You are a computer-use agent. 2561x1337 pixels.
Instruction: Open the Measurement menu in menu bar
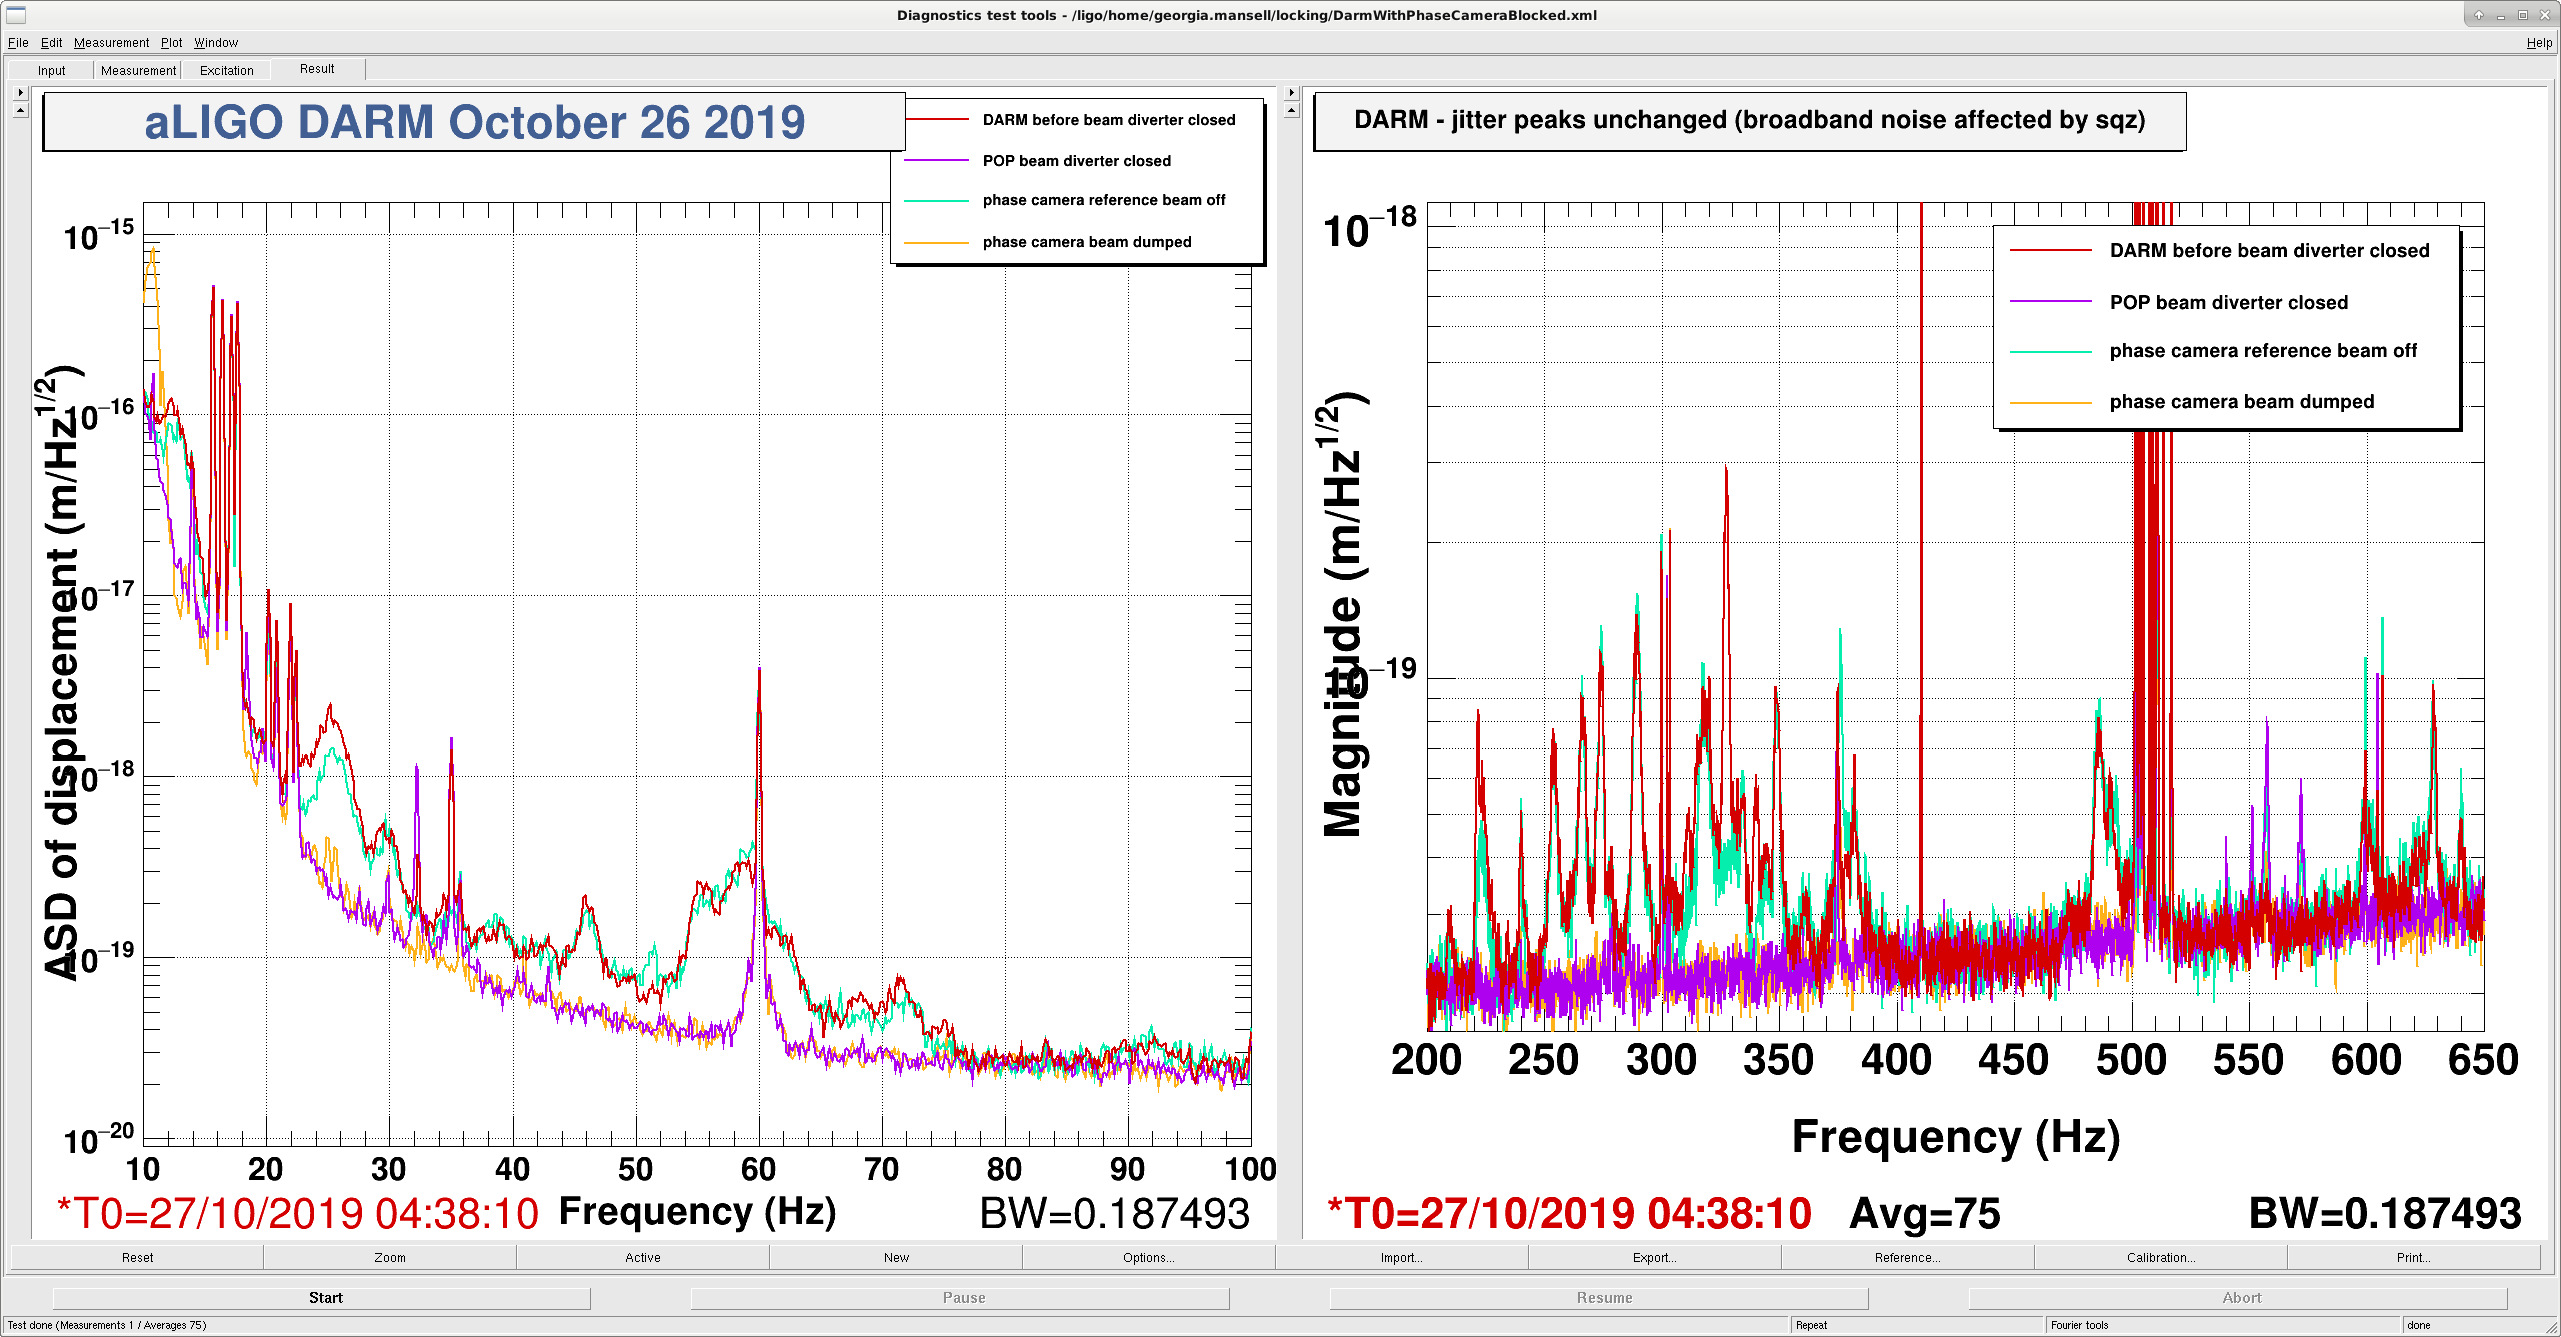point(111,43)
